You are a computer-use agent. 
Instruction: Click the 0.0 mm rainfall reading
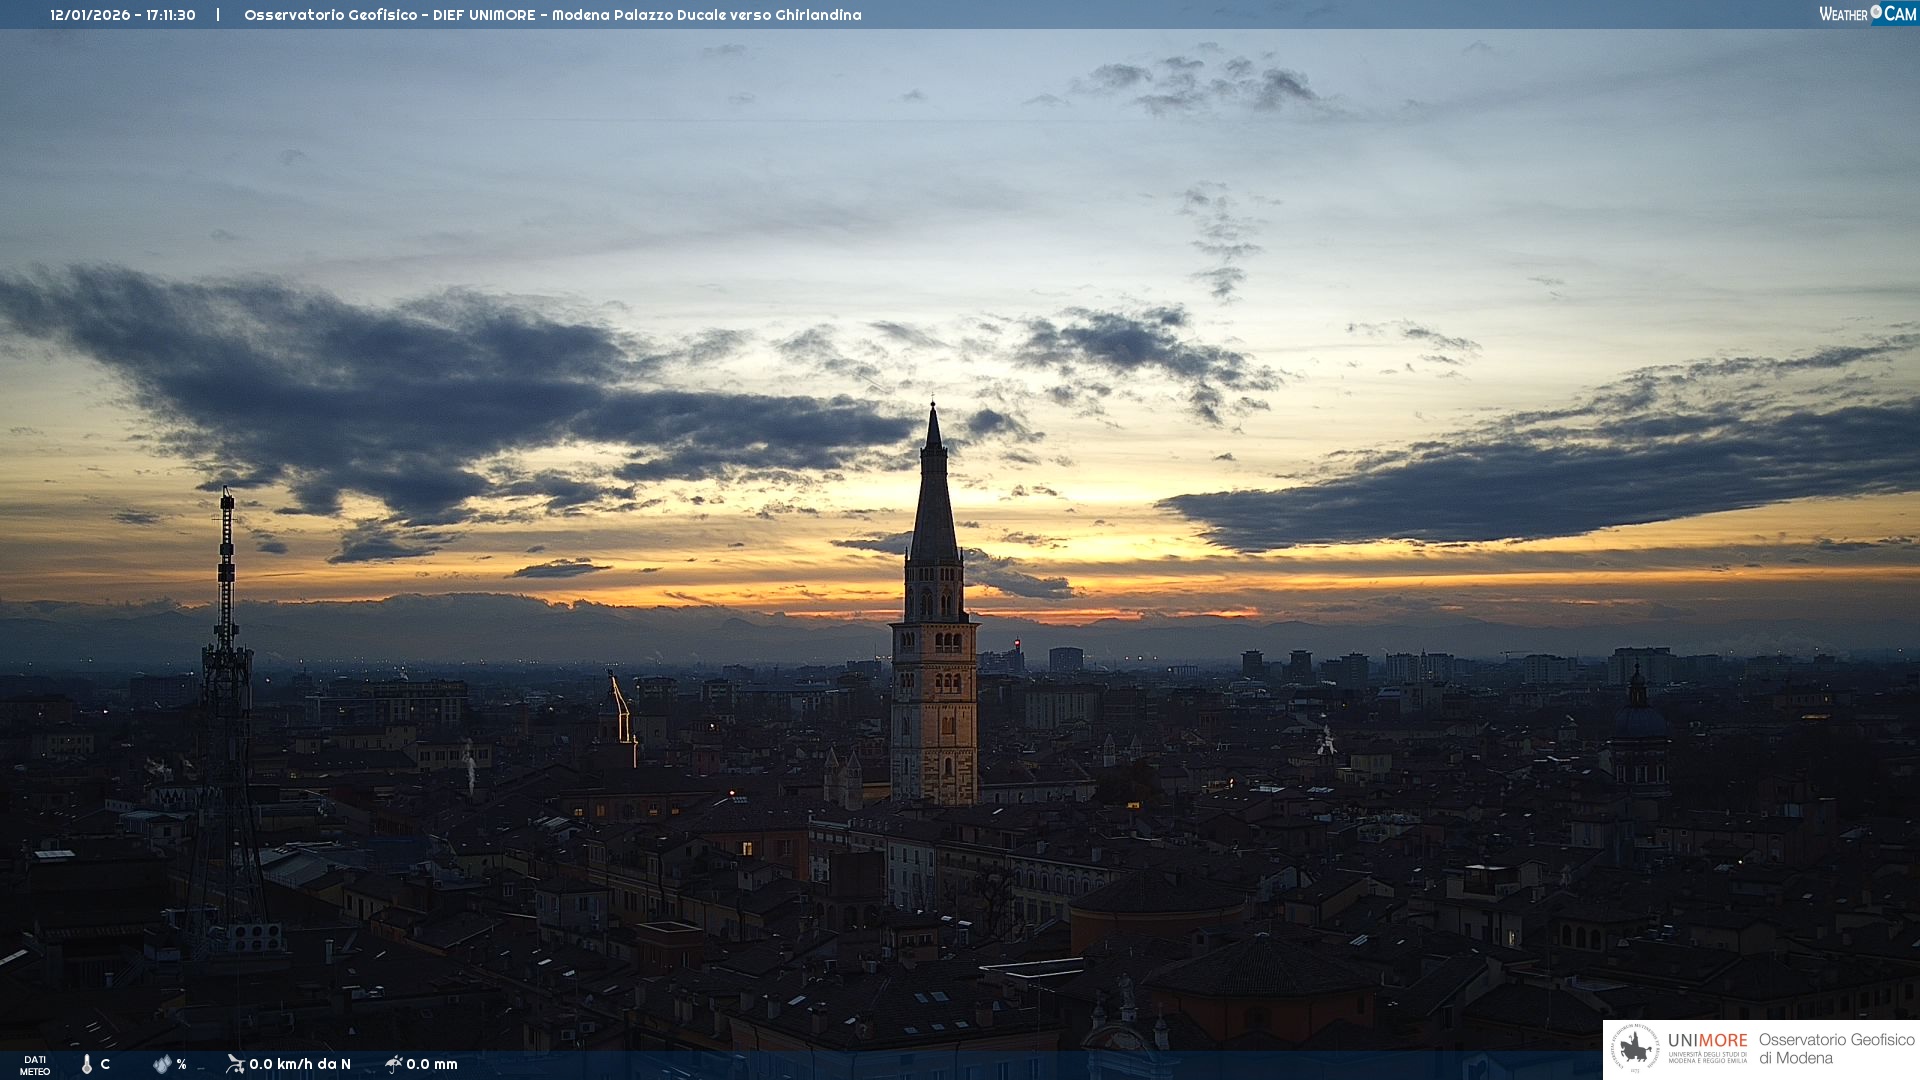pos(432,1064)
